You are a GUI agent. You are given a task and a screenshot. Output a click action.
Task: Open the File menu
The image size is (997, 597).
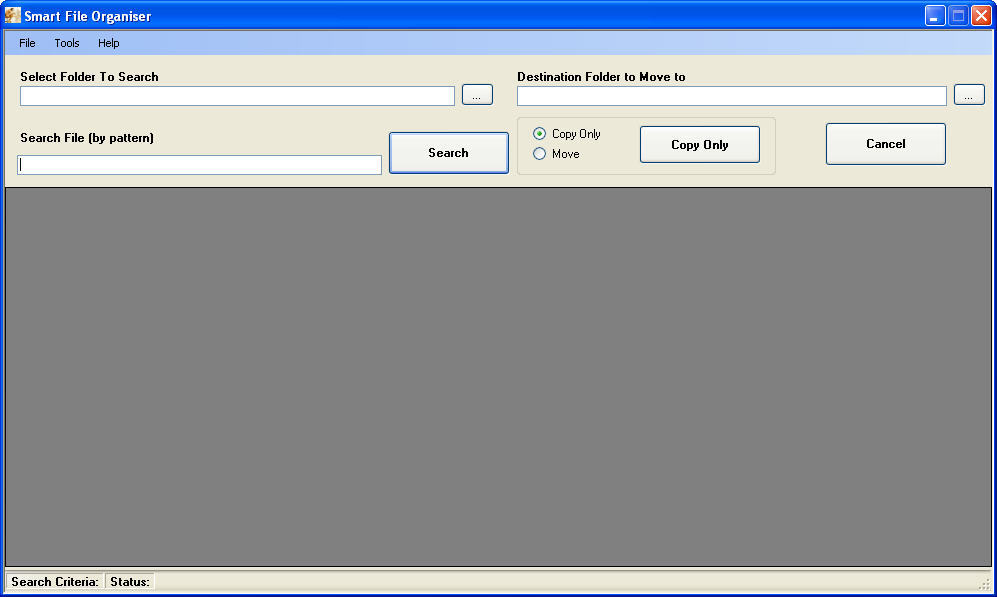26,43
